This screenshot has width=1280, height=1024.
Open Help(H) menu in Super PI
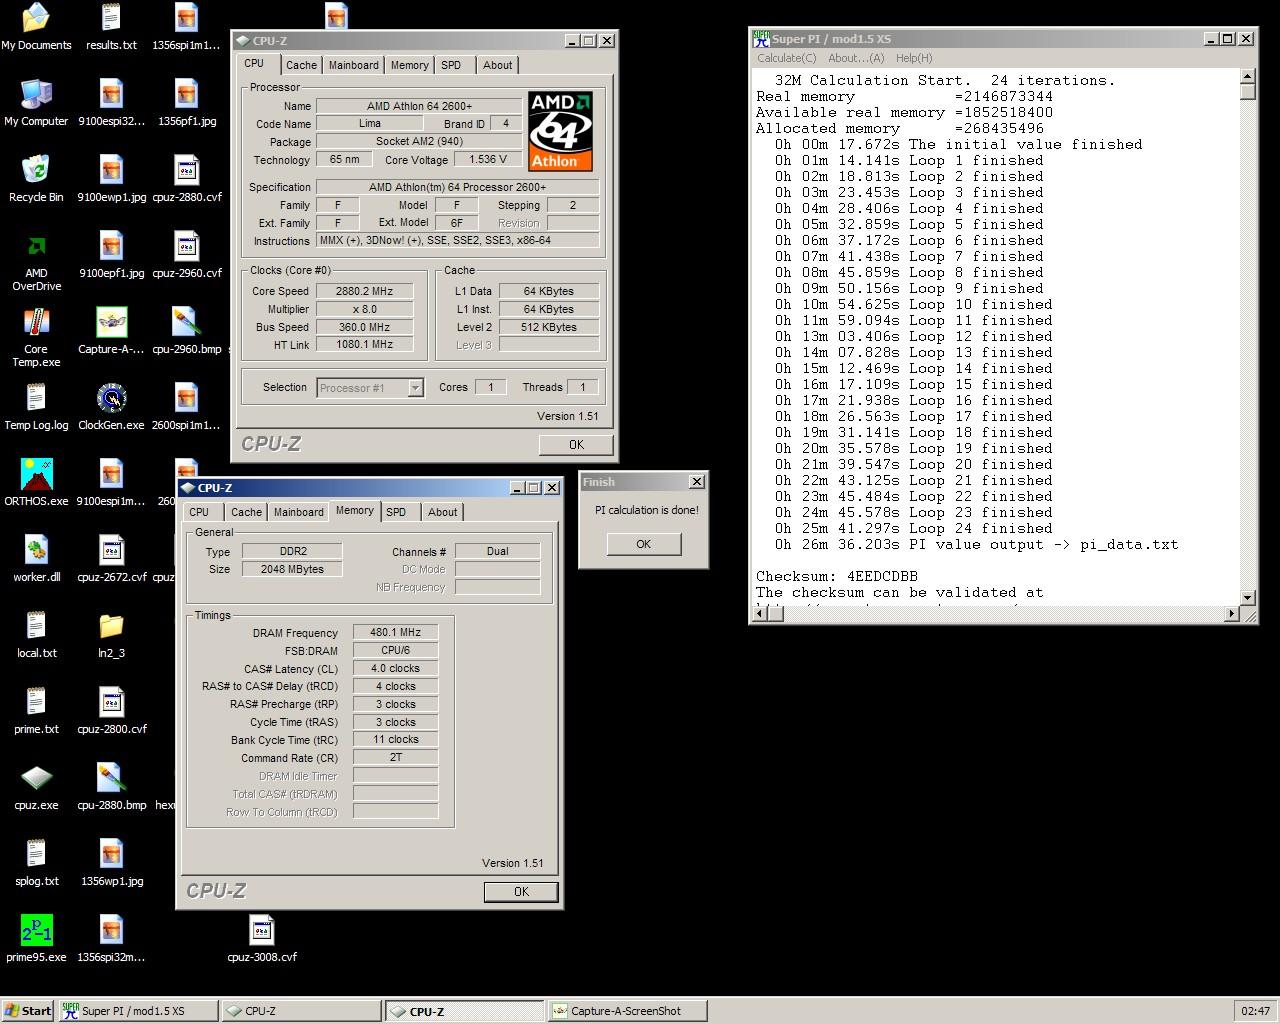click(914, 58)
